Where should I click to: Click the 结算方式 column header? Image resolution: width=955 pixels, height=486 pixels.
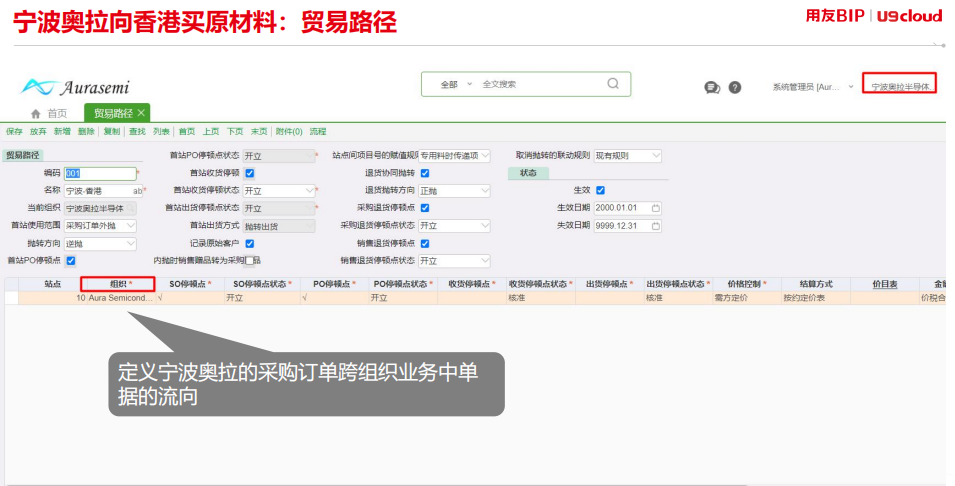pyautogui.click(x=816, y=284)
